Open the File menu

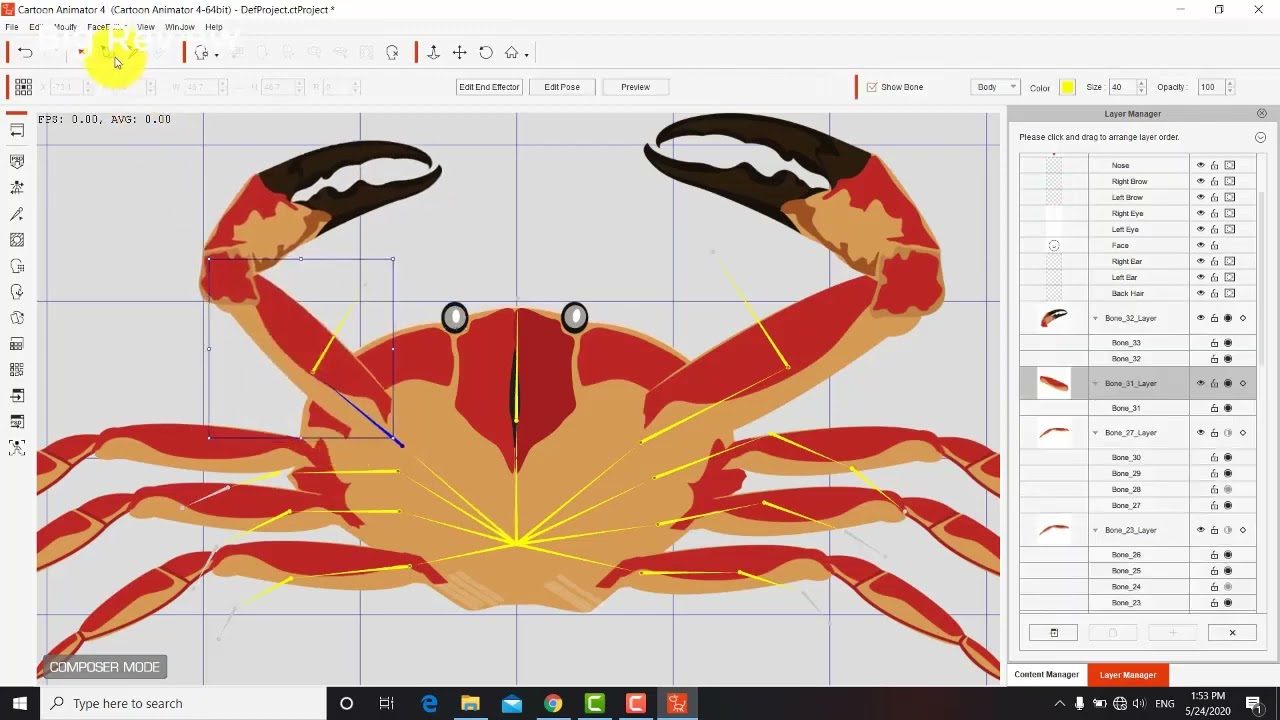tap(11, 27)
